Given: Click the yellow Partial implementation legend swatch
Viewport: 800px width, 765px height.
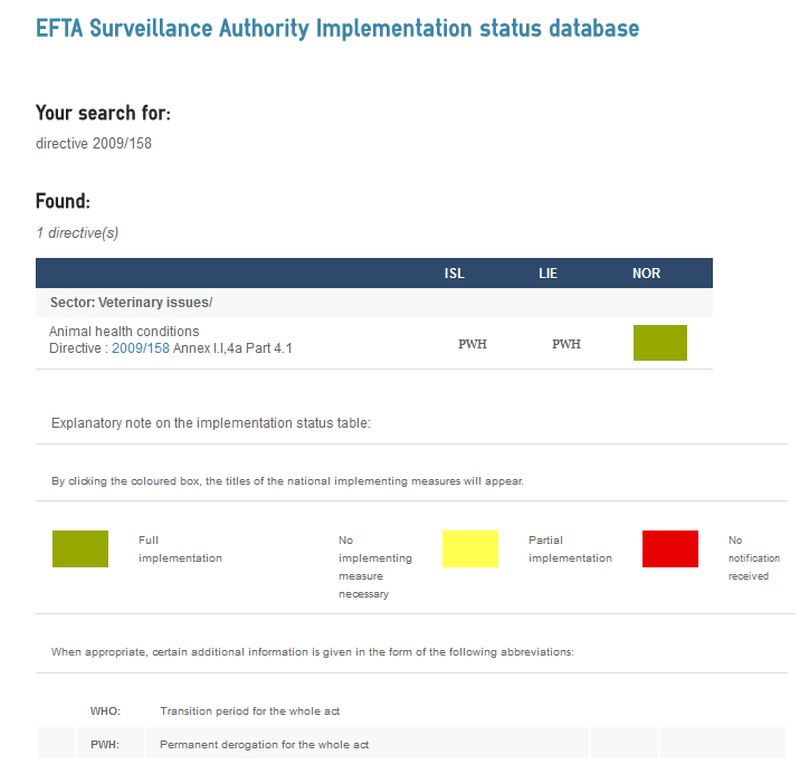Looking at the screenshot, I should pos(470,549).
